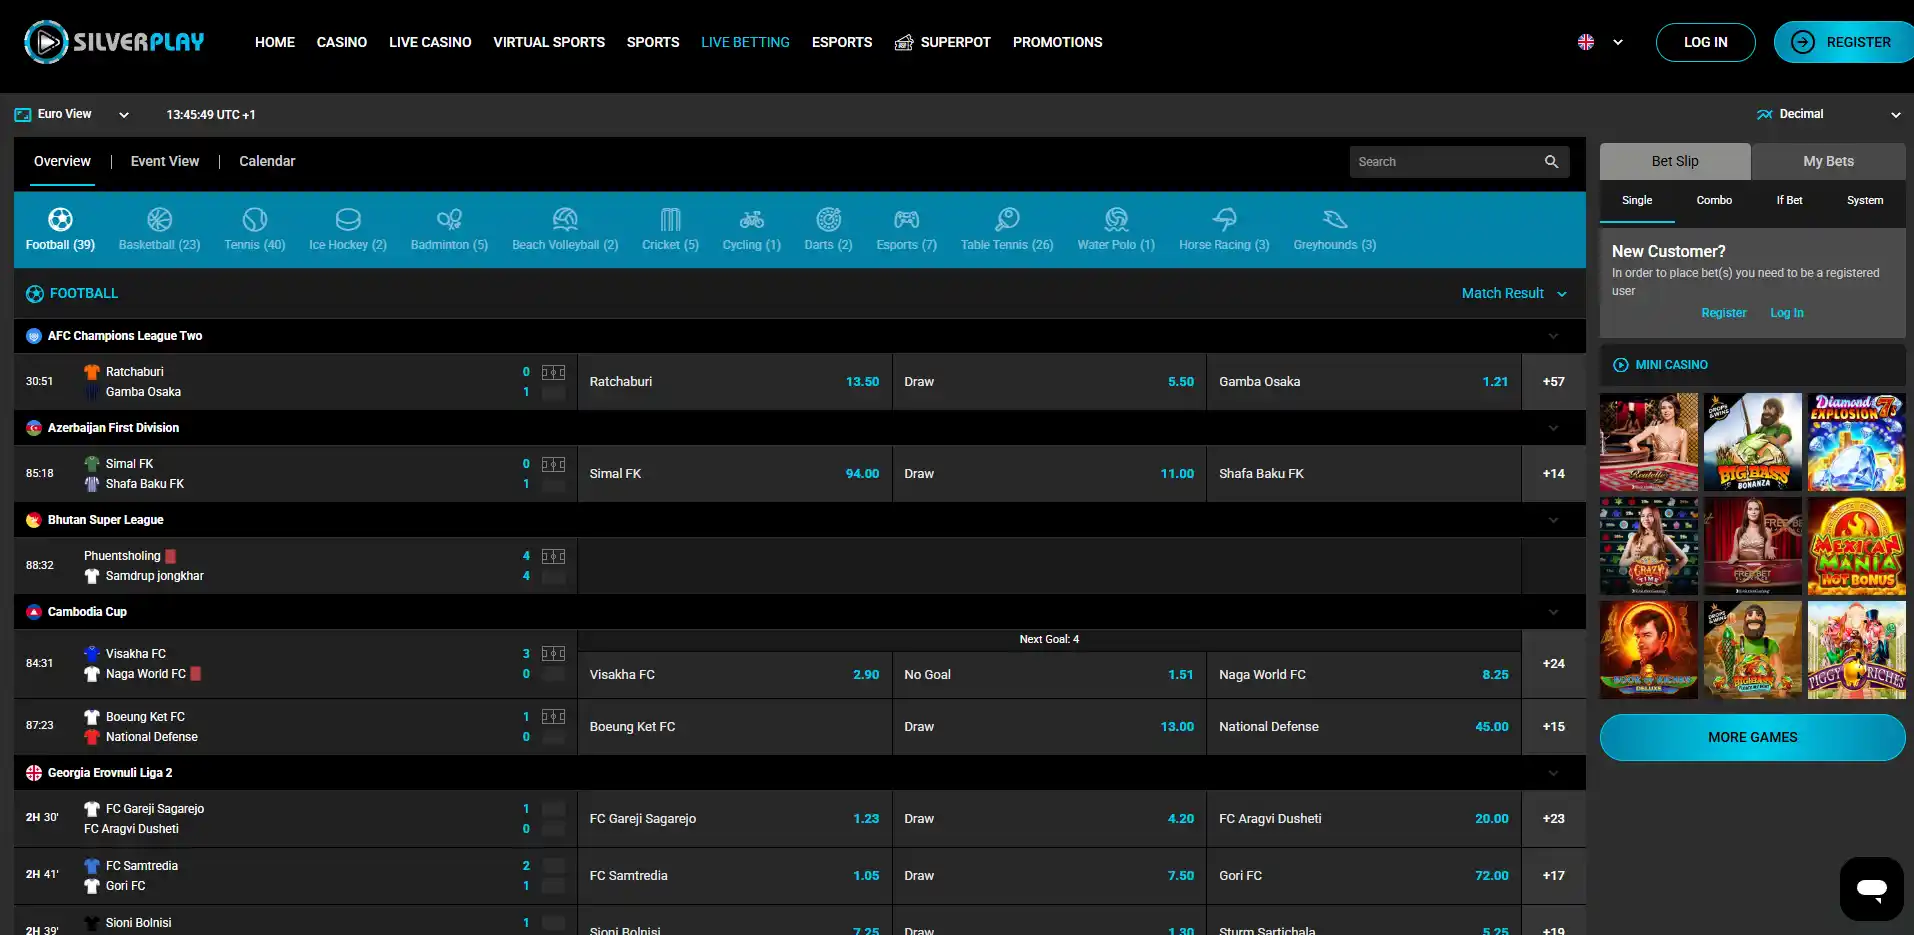Open pitch view for Boeung Ket FC match
1914x935 pixels.
pyautogui.click(x=553, y=717)
